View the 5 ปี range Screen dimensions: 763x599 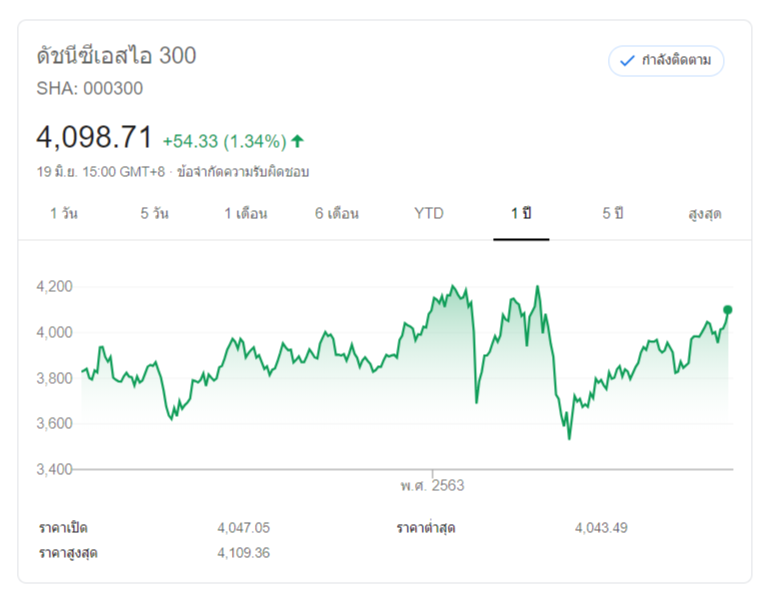pos(613,214)
